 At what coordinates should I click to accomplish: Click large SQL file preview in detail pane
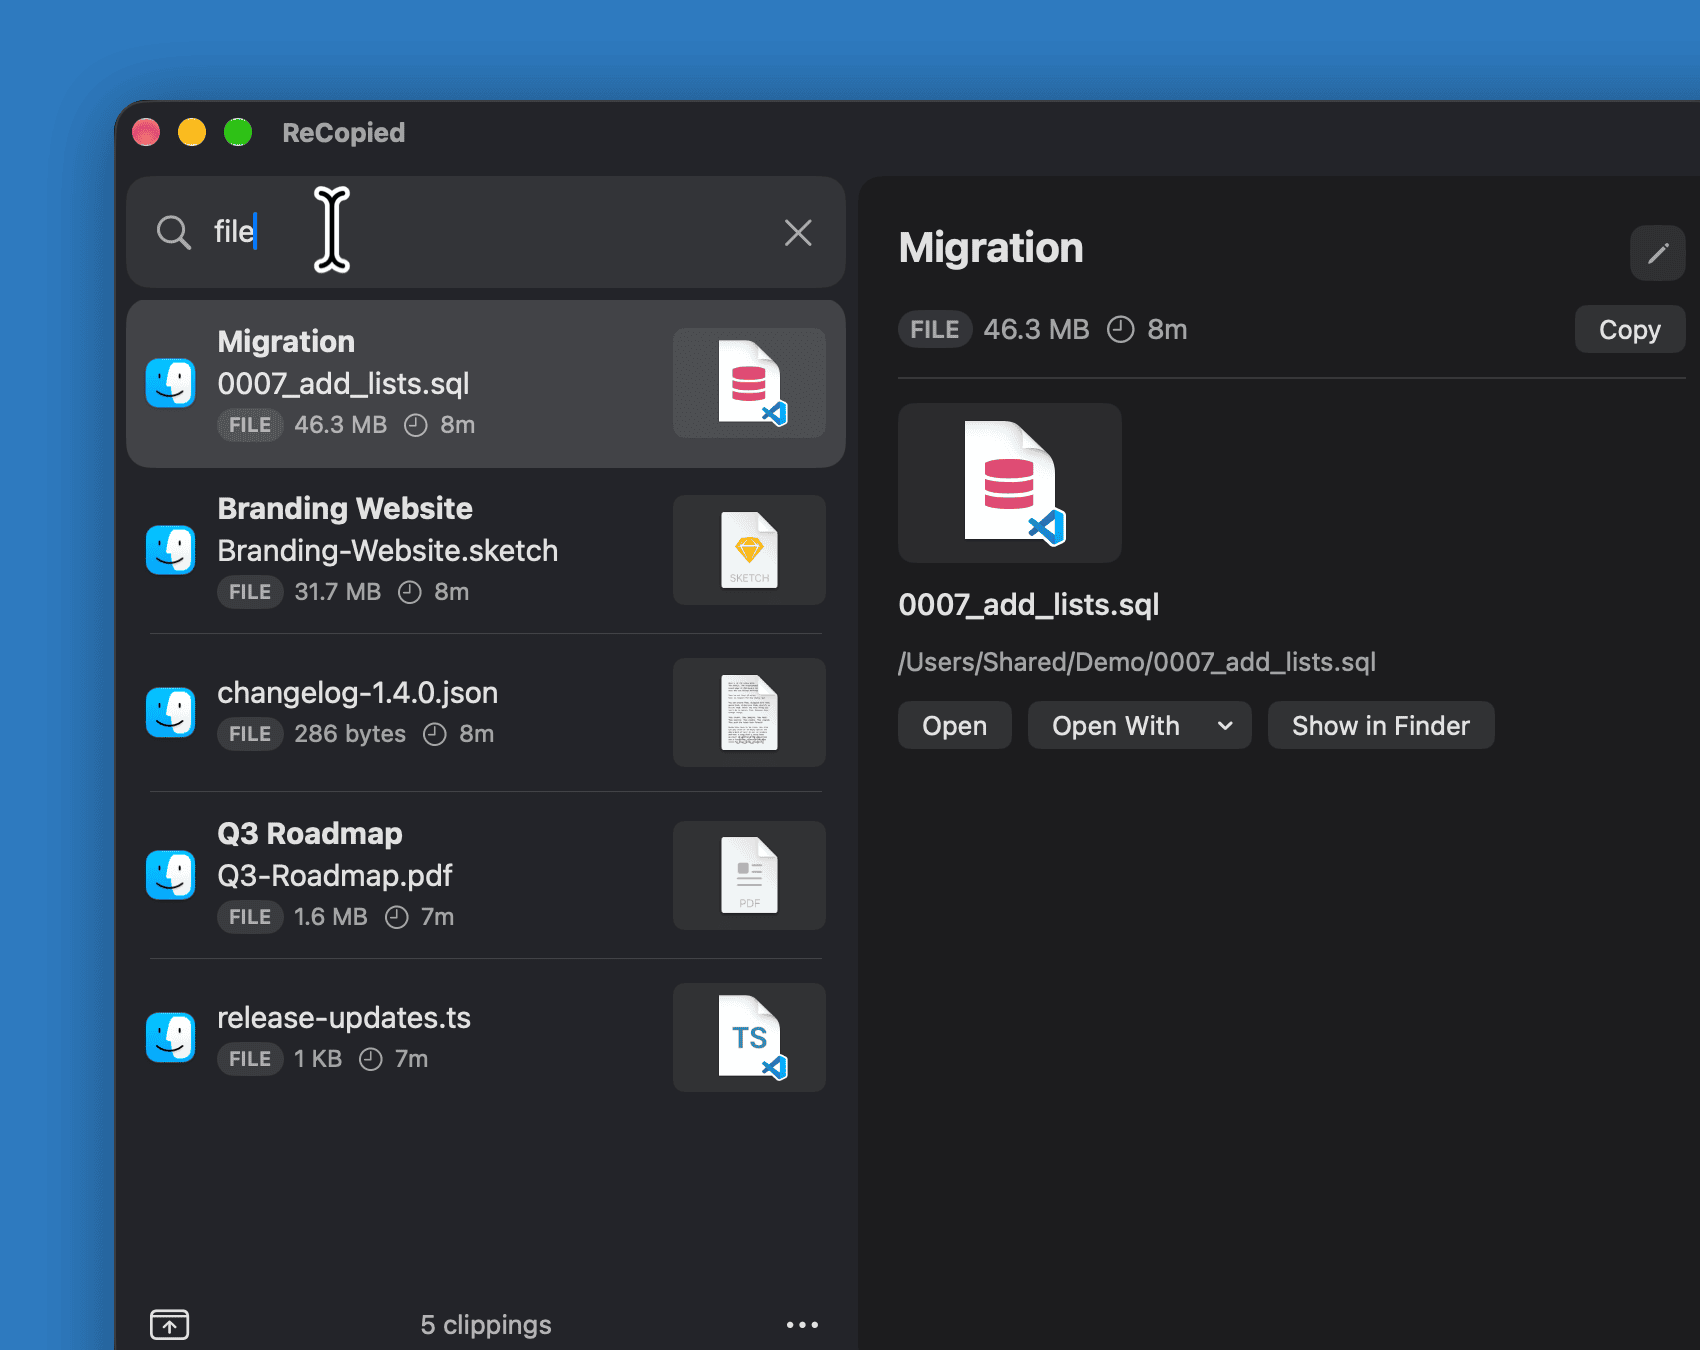point(1010,483)
